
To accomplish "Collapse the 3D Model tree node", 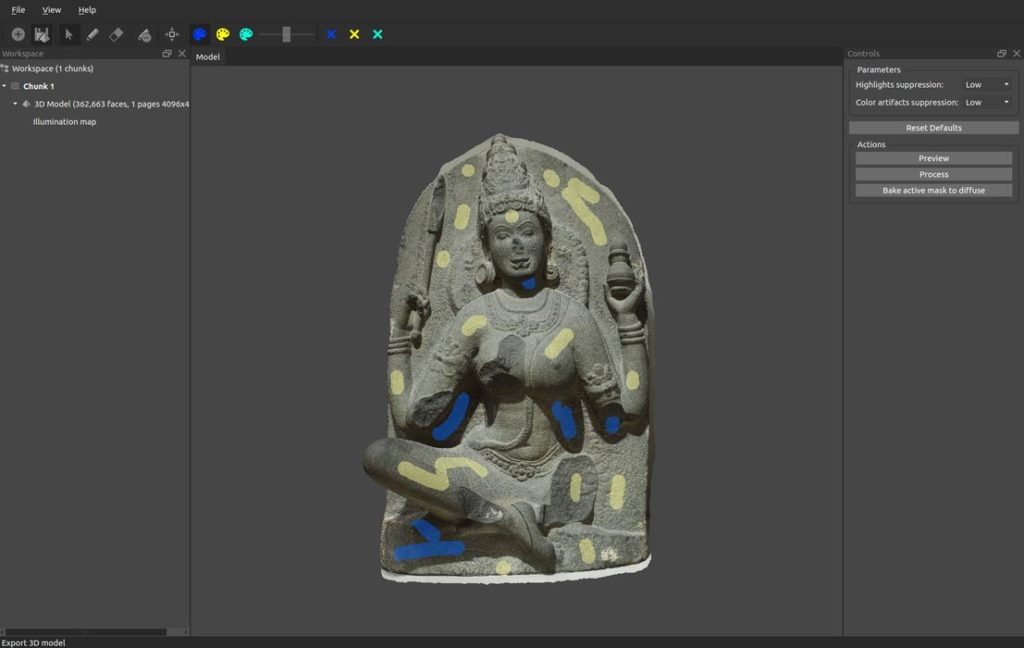I will coord(15,104).
